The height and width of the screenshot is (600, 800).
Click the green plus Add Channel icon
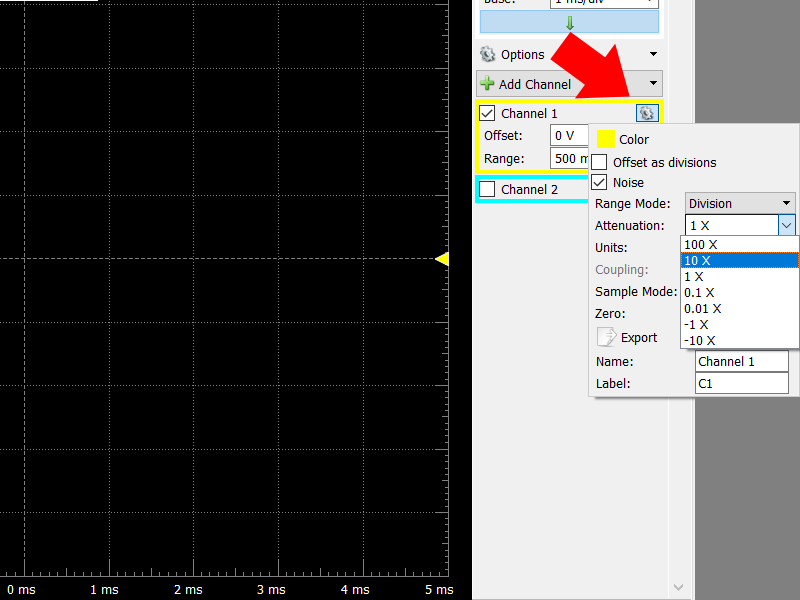[487, 83]
